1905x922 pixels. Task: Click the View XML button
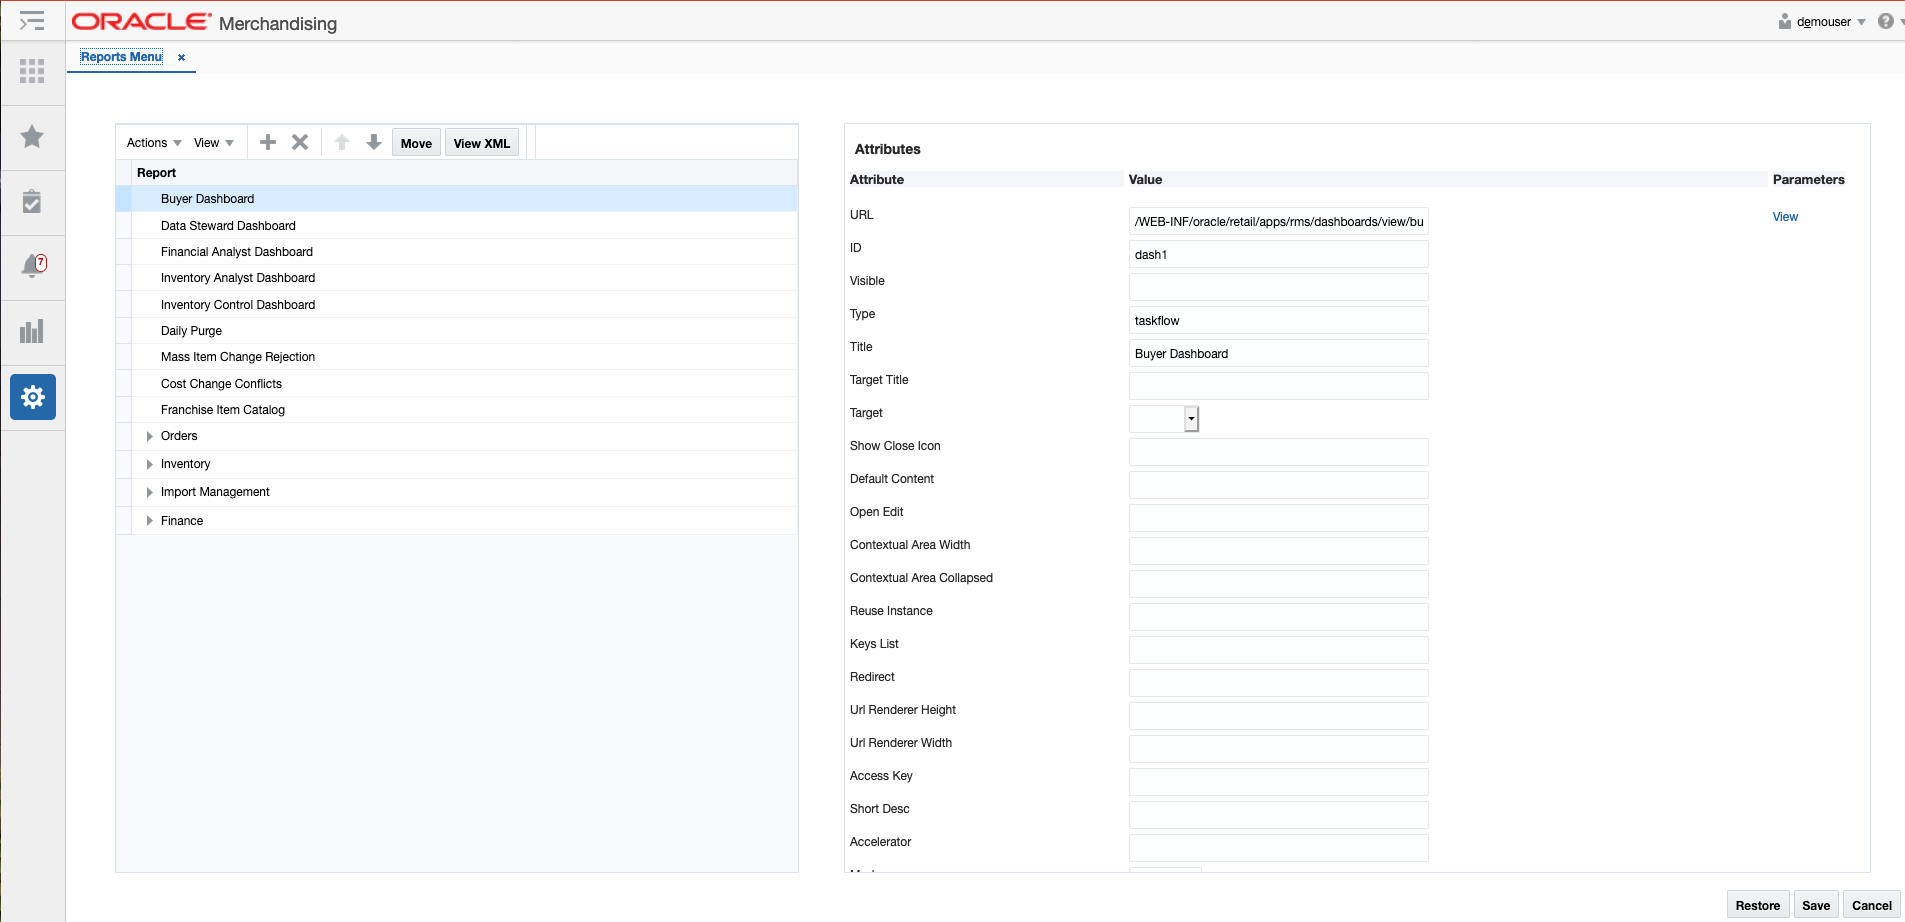point(481,142)
